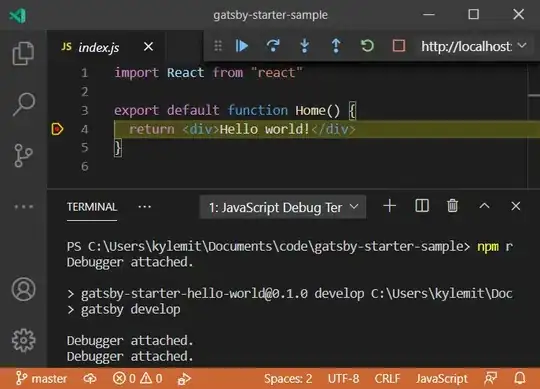540x389 pixels.
Task: Stop debugging with the red square
Action: [x=399, y=46]
